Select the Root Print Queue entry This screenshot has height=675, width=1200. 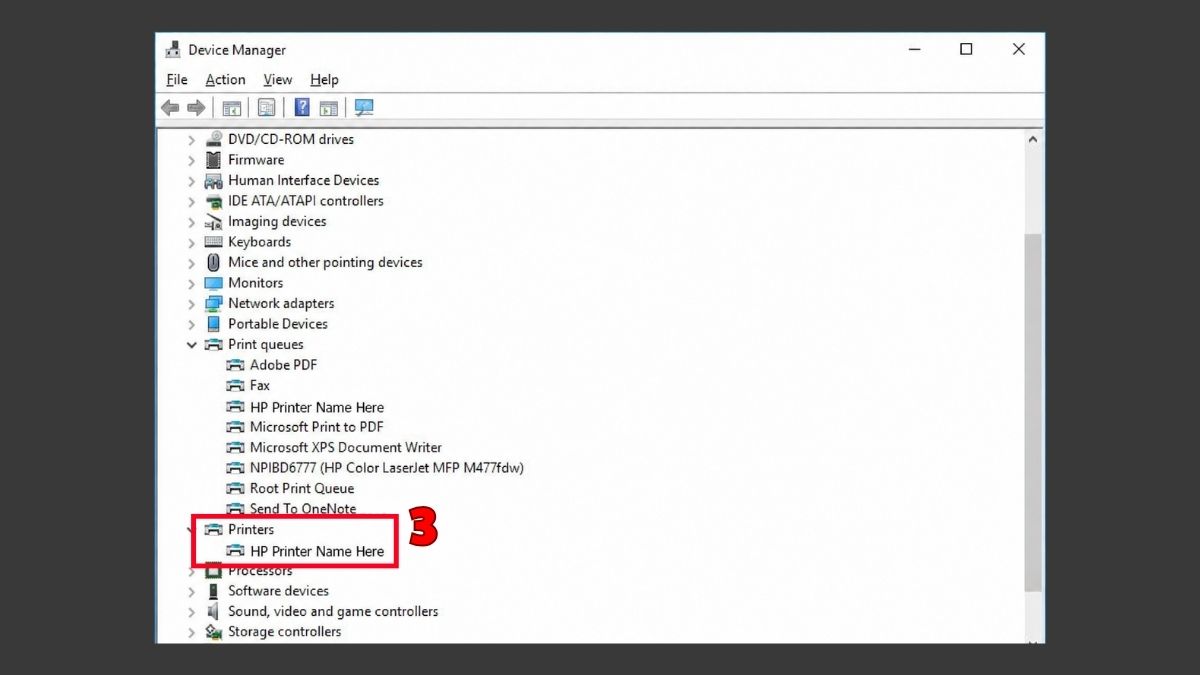(x=302, y=488)
